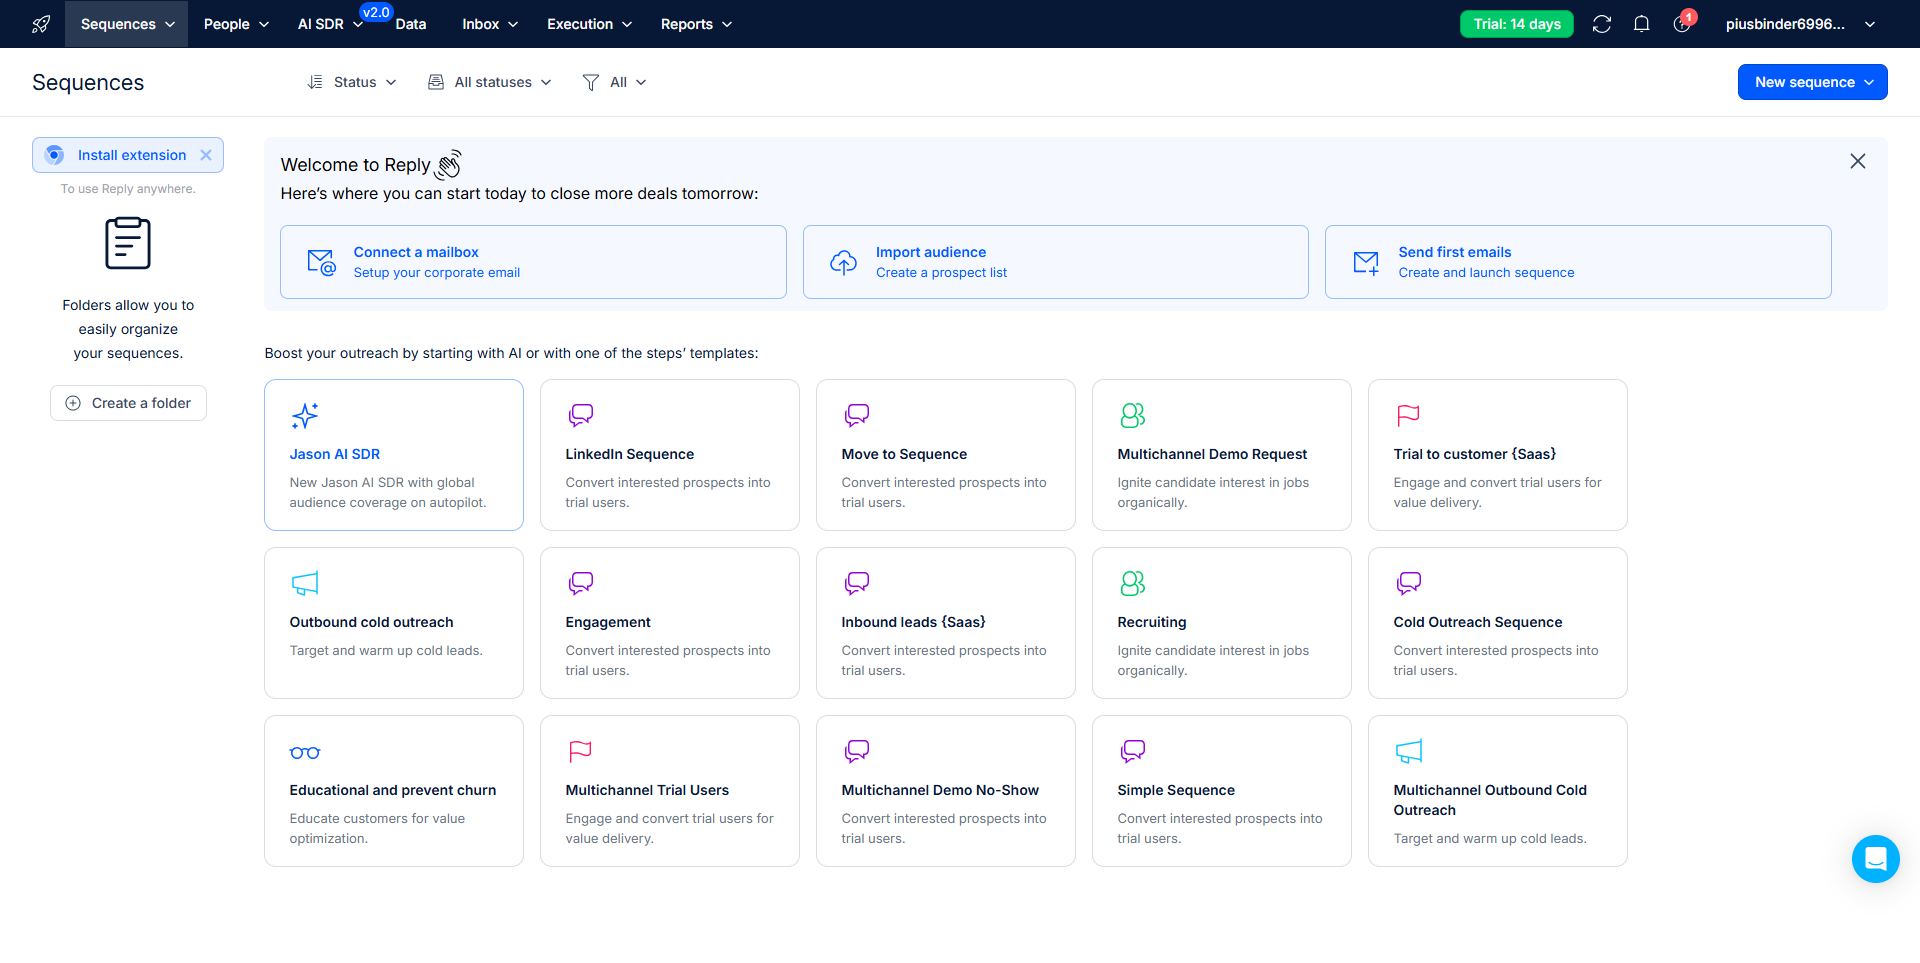Open the All filter dropdown
The height and width of the screenshot is (963, 1920).
coord(615,82)
